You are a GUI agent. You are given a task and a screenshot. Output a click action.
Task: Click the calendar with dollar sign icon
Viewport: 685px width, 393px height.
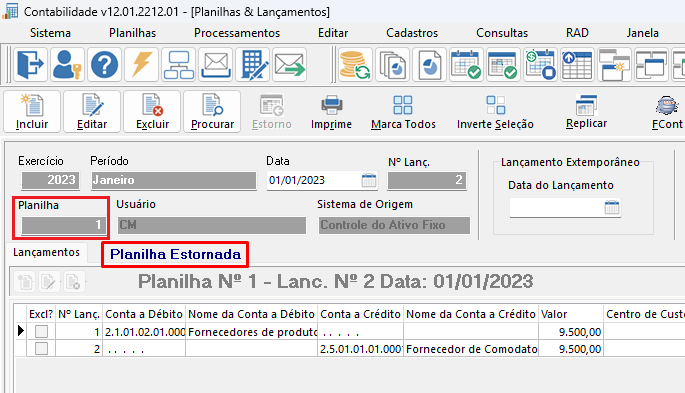coord(540,65)
